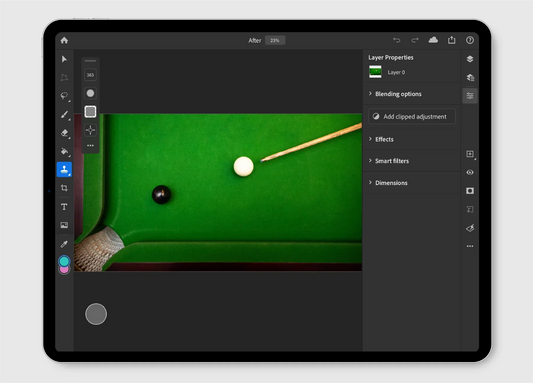Toggle layer visibility eye icon
The image size is (533, 383).
(x=470, y=172)
